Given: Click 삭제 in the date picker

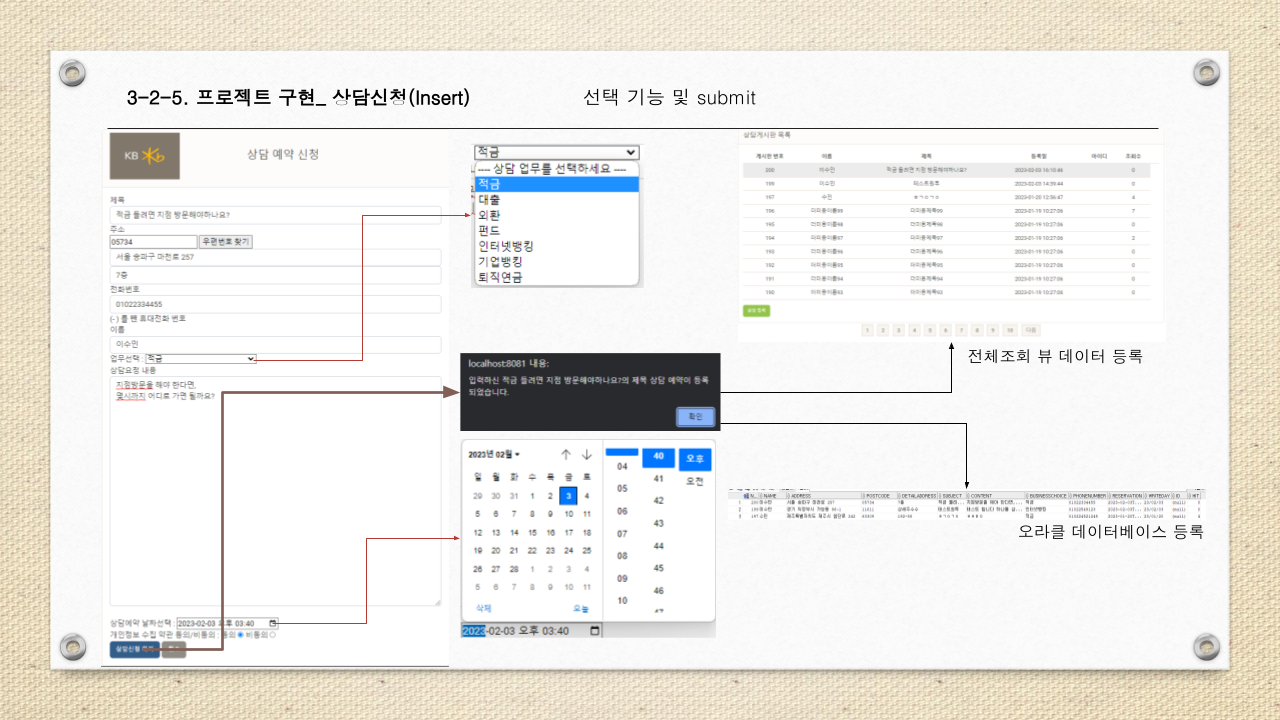Looking at the screenshot, I should coord(484,607).
